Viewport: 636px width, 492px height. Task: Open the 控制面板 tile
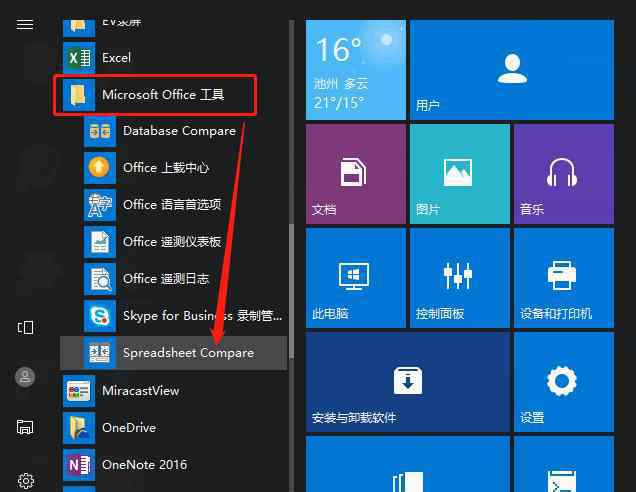(x=460, y=278)
